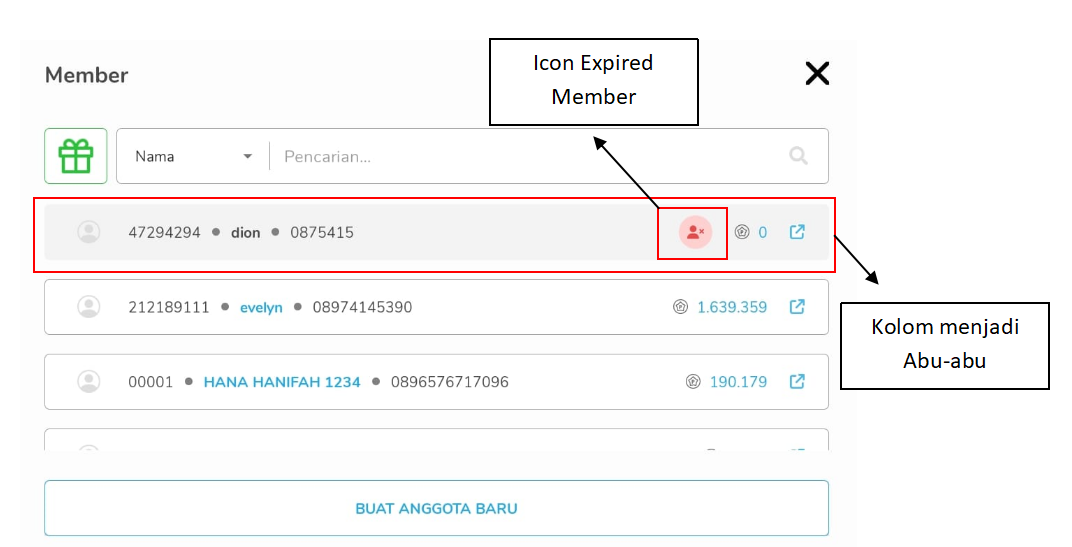Click the search magnifier icon
Viewport: 1072px width, 547px height.
[x=798, y=156]
